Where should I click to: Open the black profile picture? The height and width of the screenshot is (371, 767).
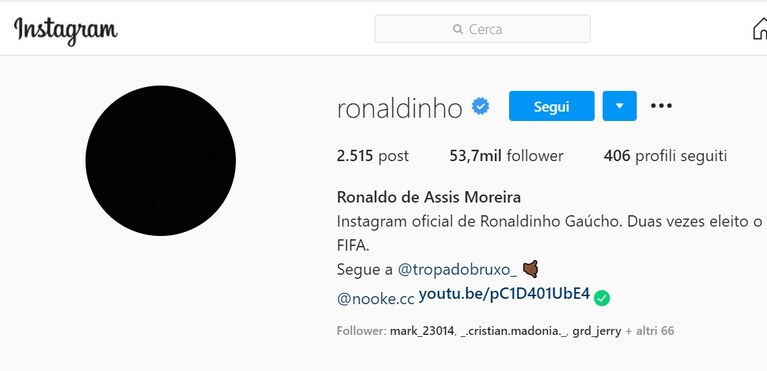click(x=160, y=161)
